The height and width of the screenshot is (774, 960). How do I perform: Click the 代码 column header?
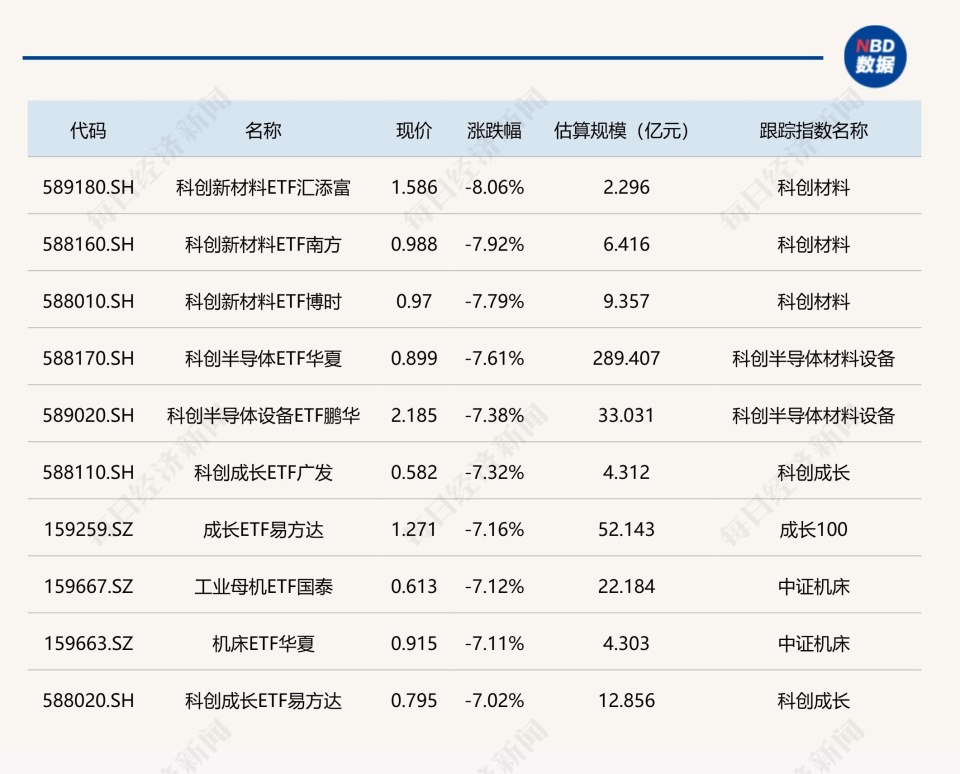(x=88, y=130)
